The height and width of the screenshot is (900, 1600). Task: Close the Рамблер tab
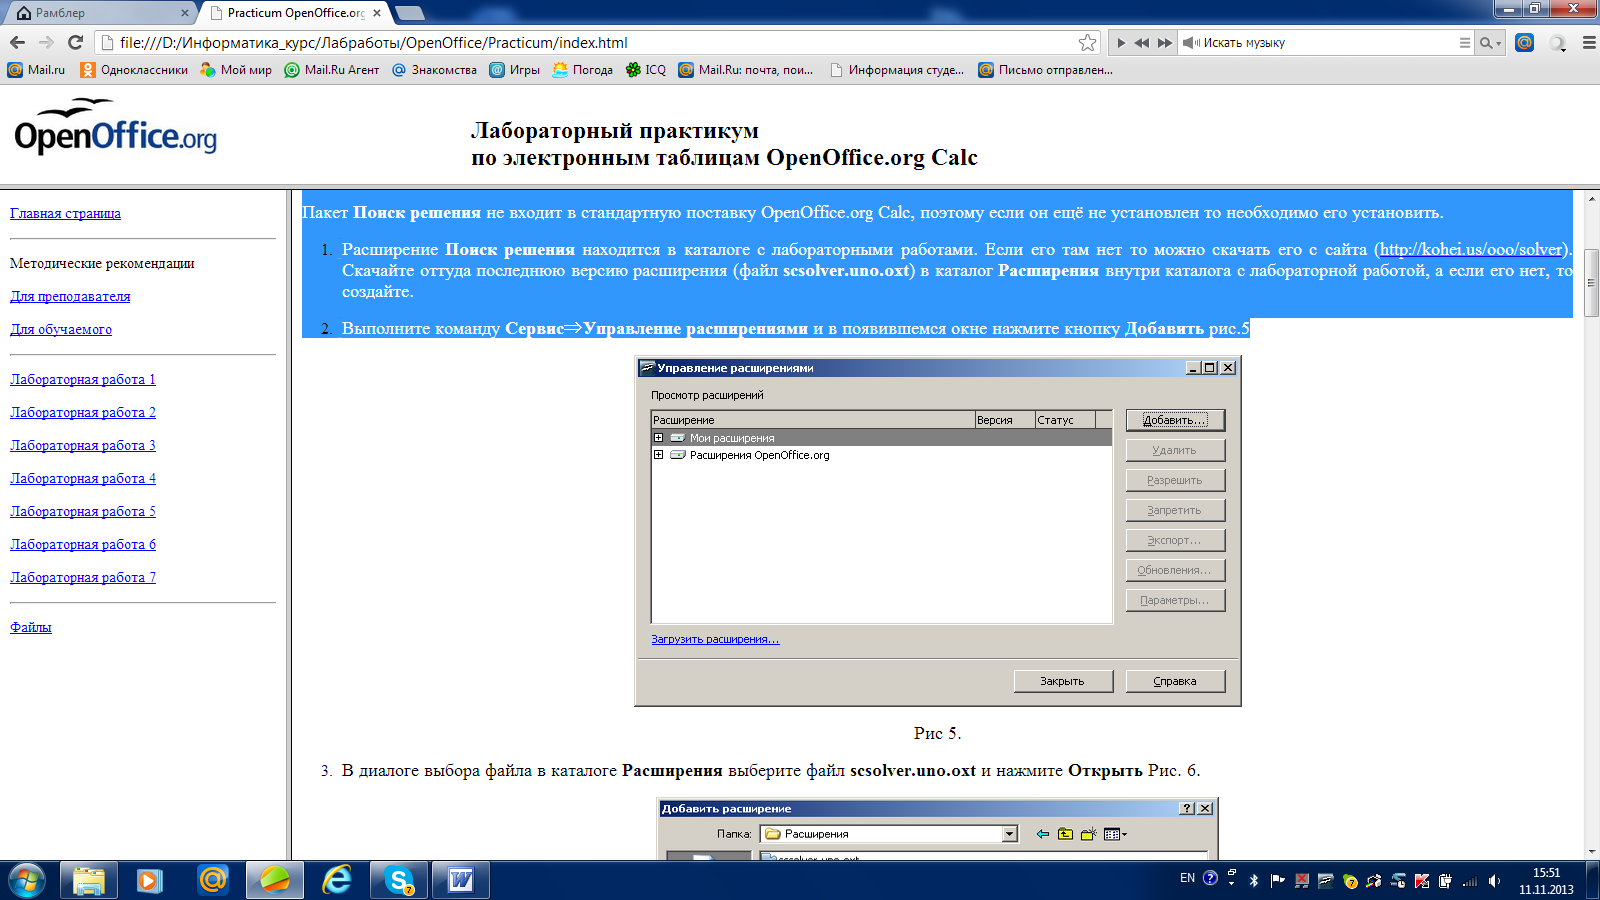tap(185, 13)
